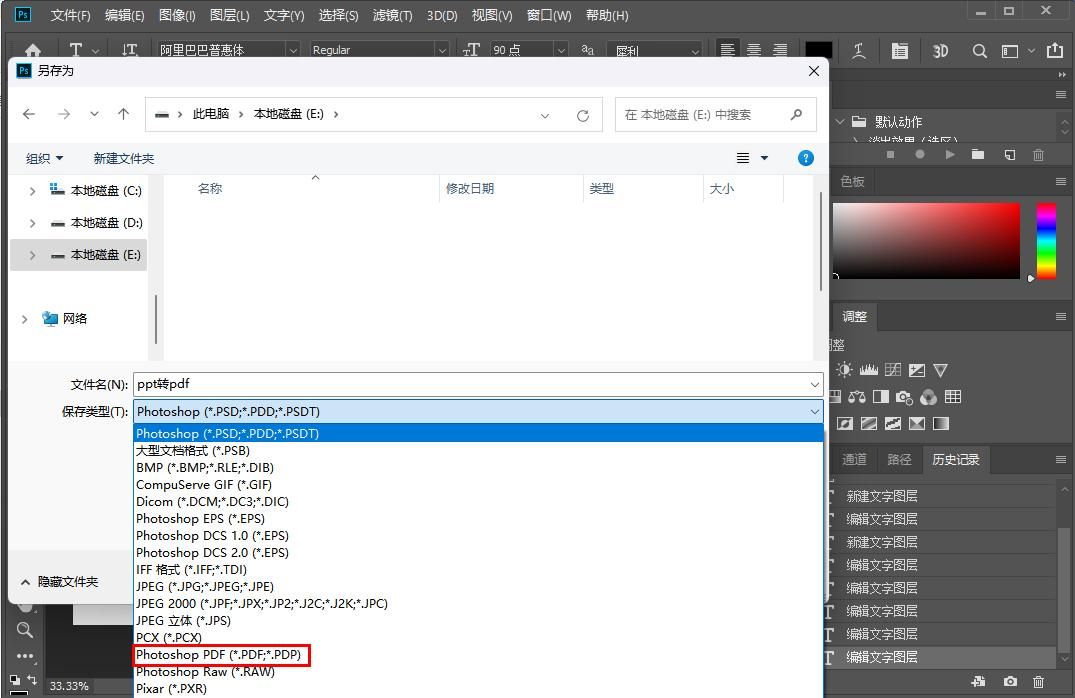Set right text alignment

pos(780,50)
